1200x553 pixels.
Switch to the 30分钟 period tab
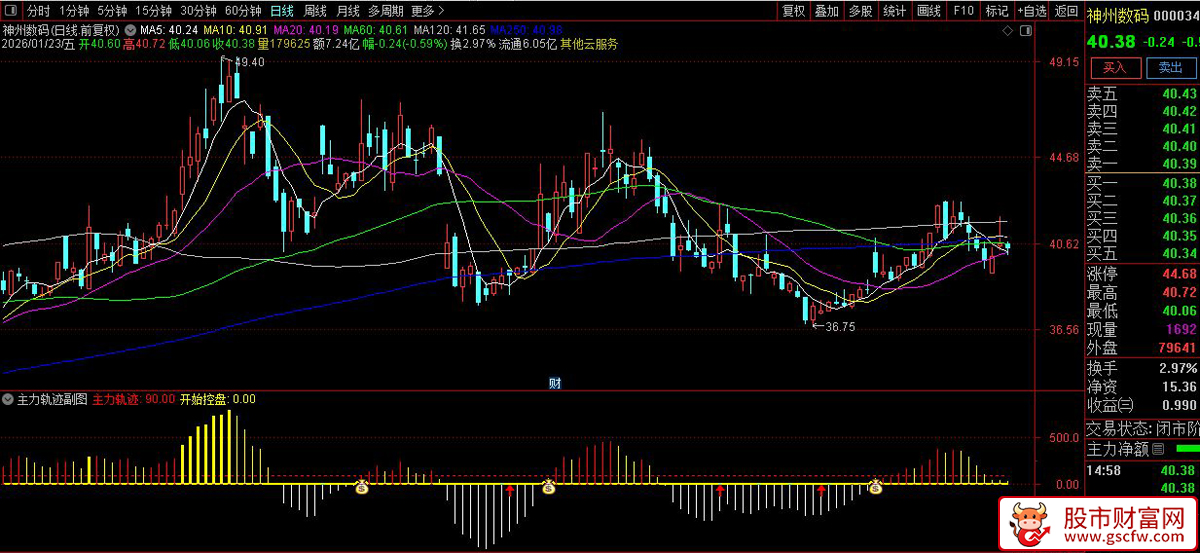(x=199, y=11)
